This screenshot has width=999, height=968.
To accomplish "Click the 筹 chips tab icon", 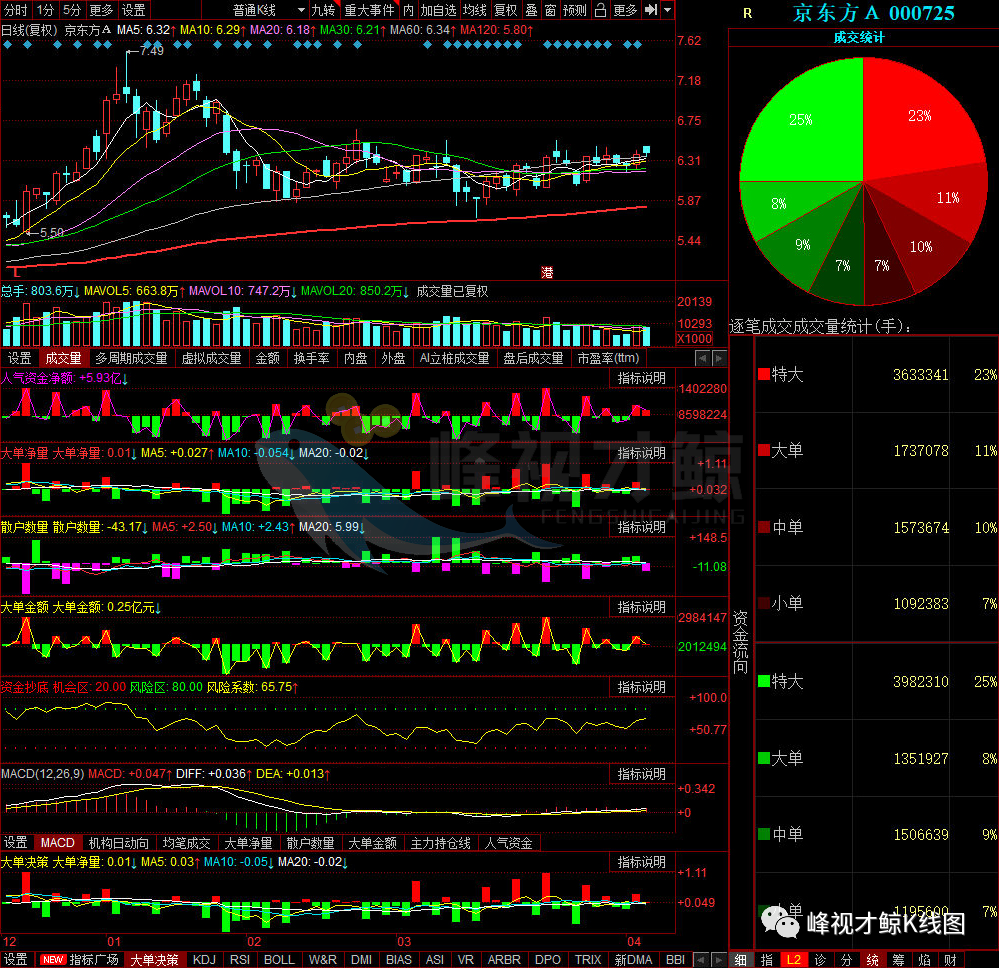I will point(898,959).
